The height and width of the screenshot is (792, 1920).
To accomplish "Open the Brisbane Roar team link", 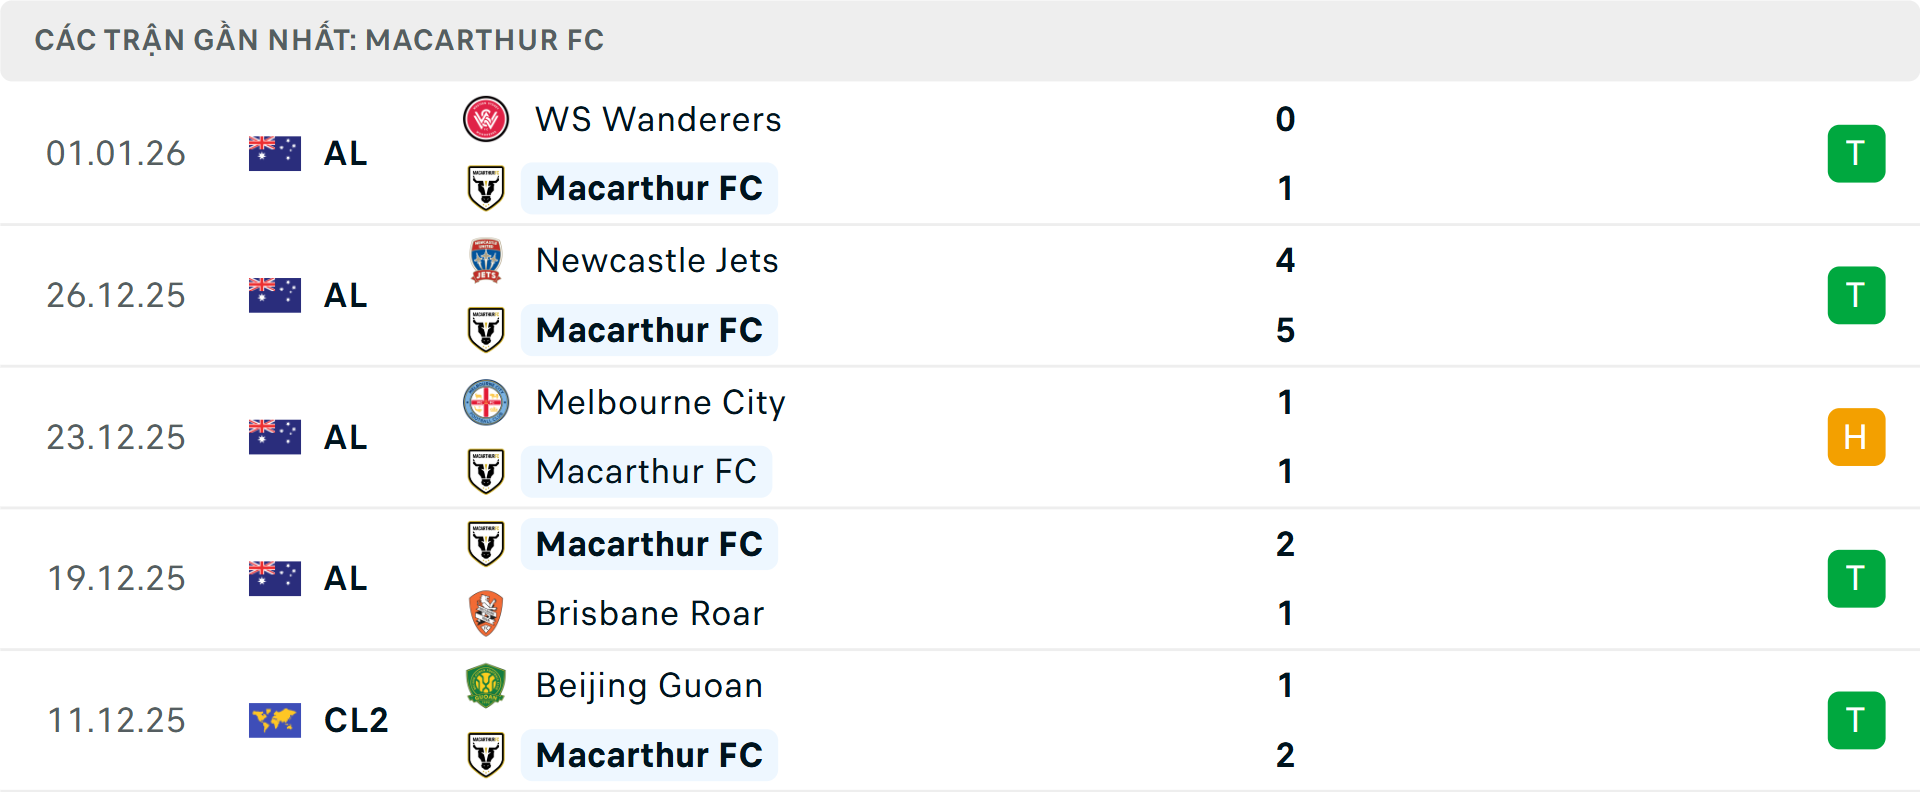I will click(x=650, y=613).
